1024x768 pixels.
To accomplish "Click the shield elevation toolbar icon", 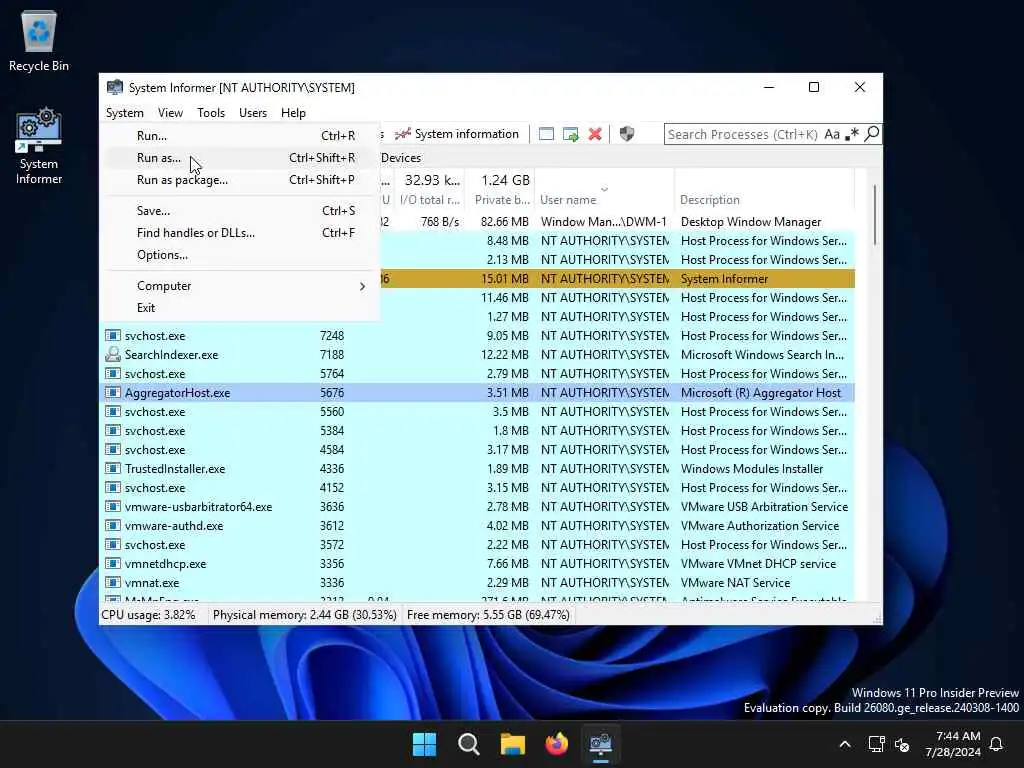I will pyautogui.click(x=627, y=134).
